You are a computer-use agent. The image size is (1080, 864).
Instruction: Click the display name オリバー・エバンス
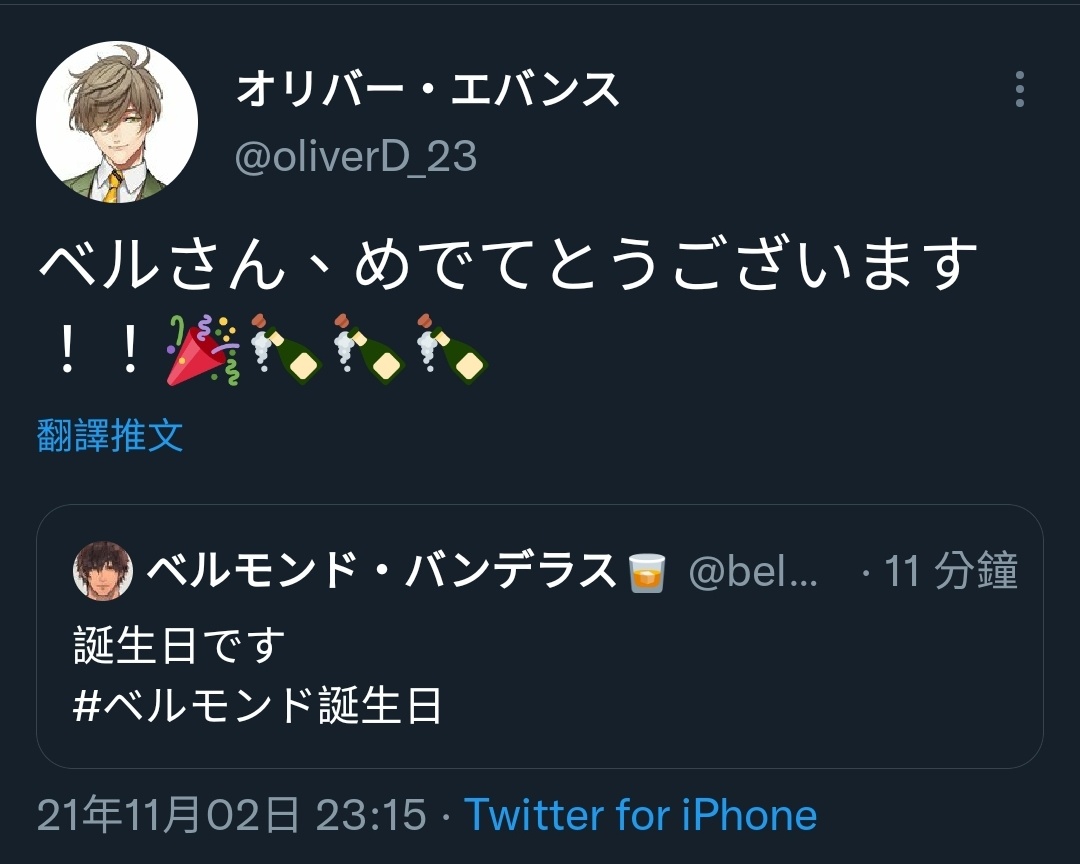(428, 90)
